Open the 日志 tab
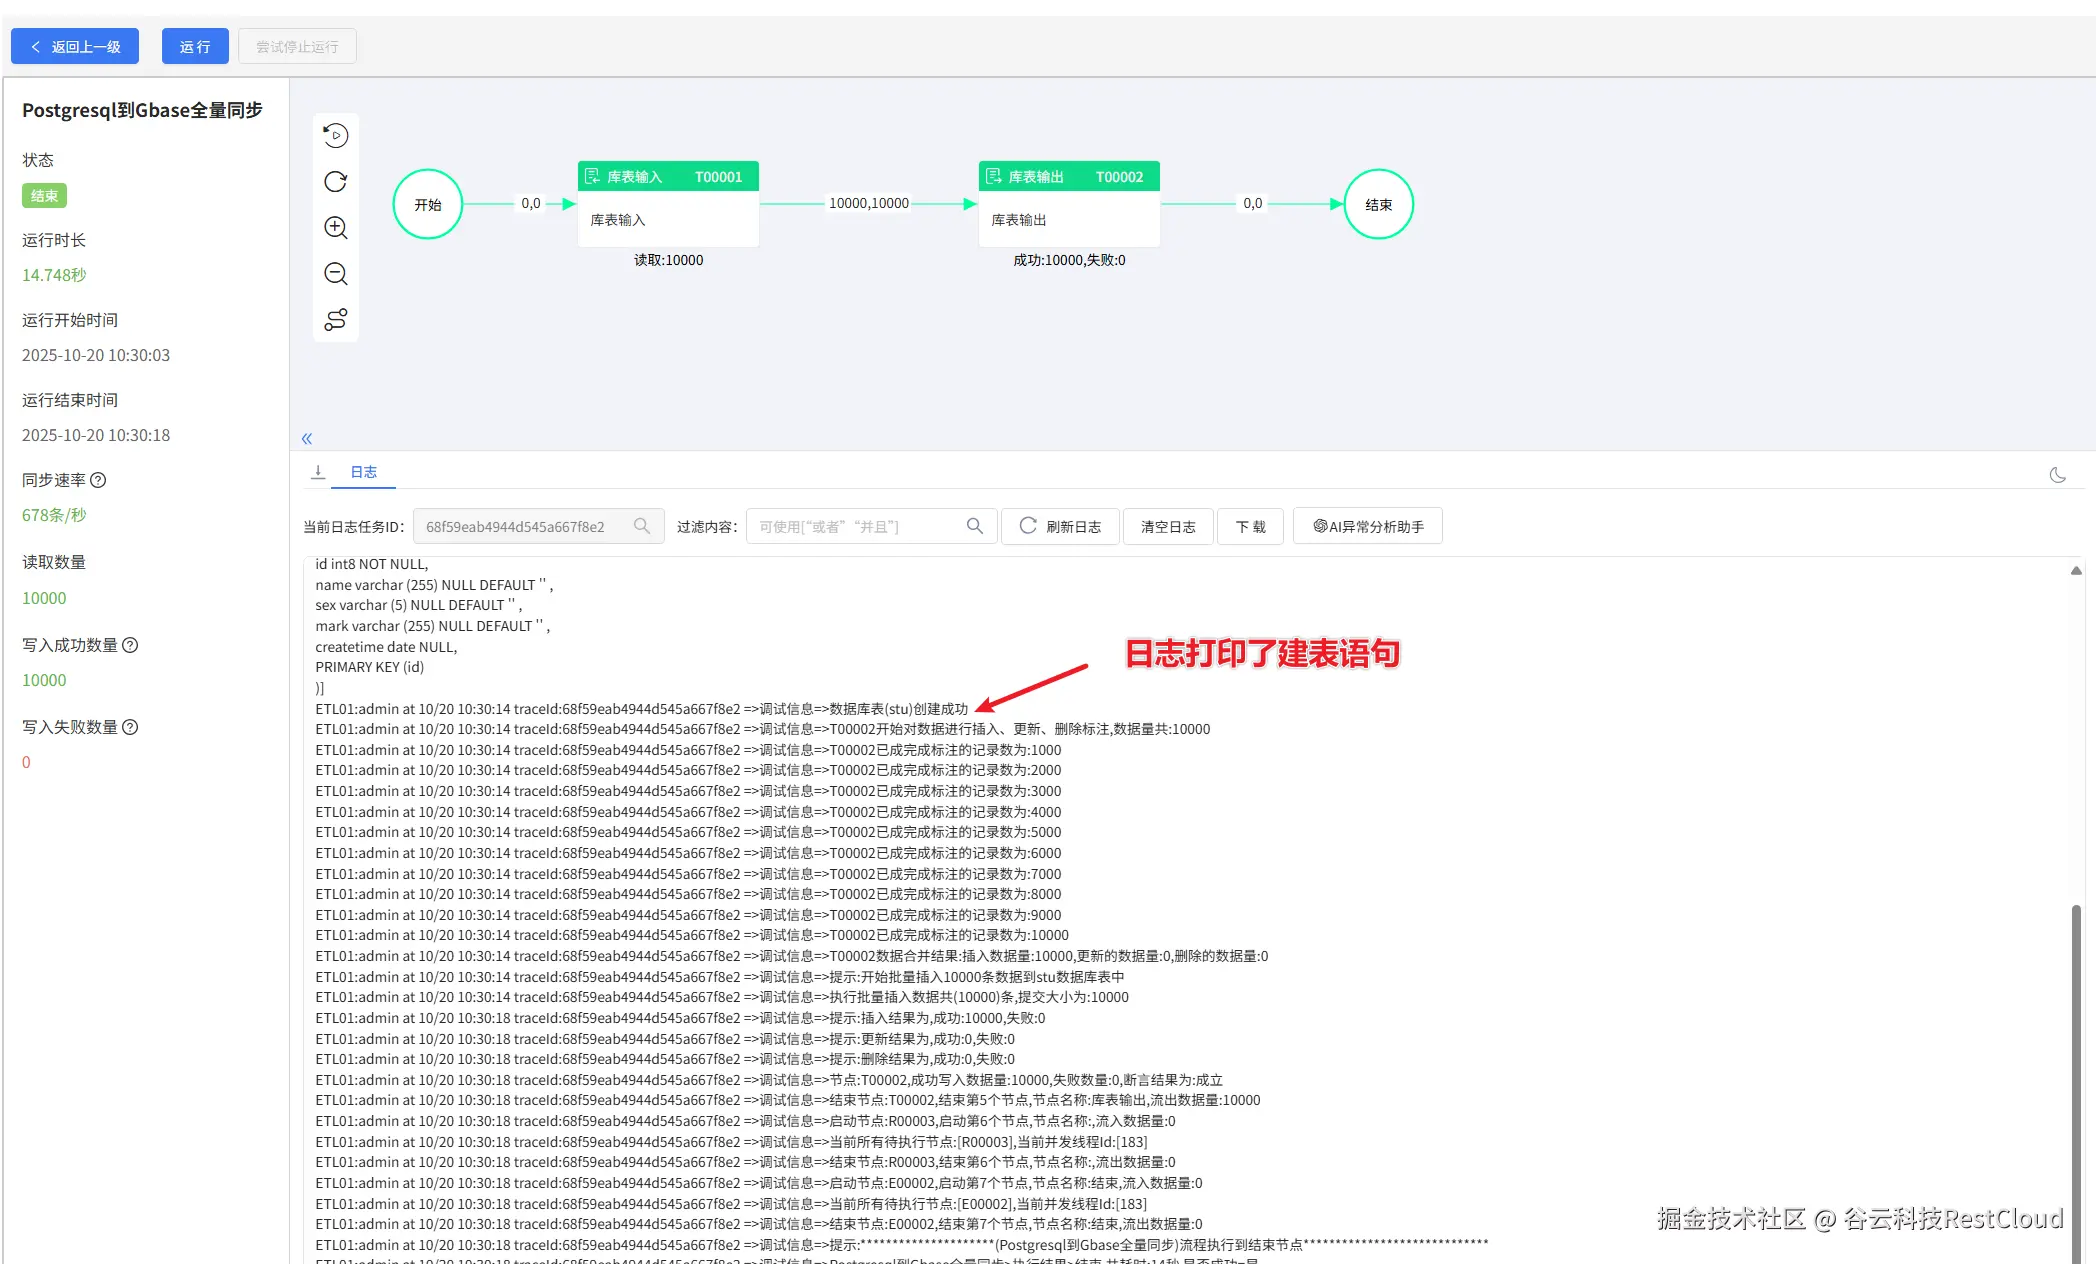2096x1264 pixels. coord(363,472)
